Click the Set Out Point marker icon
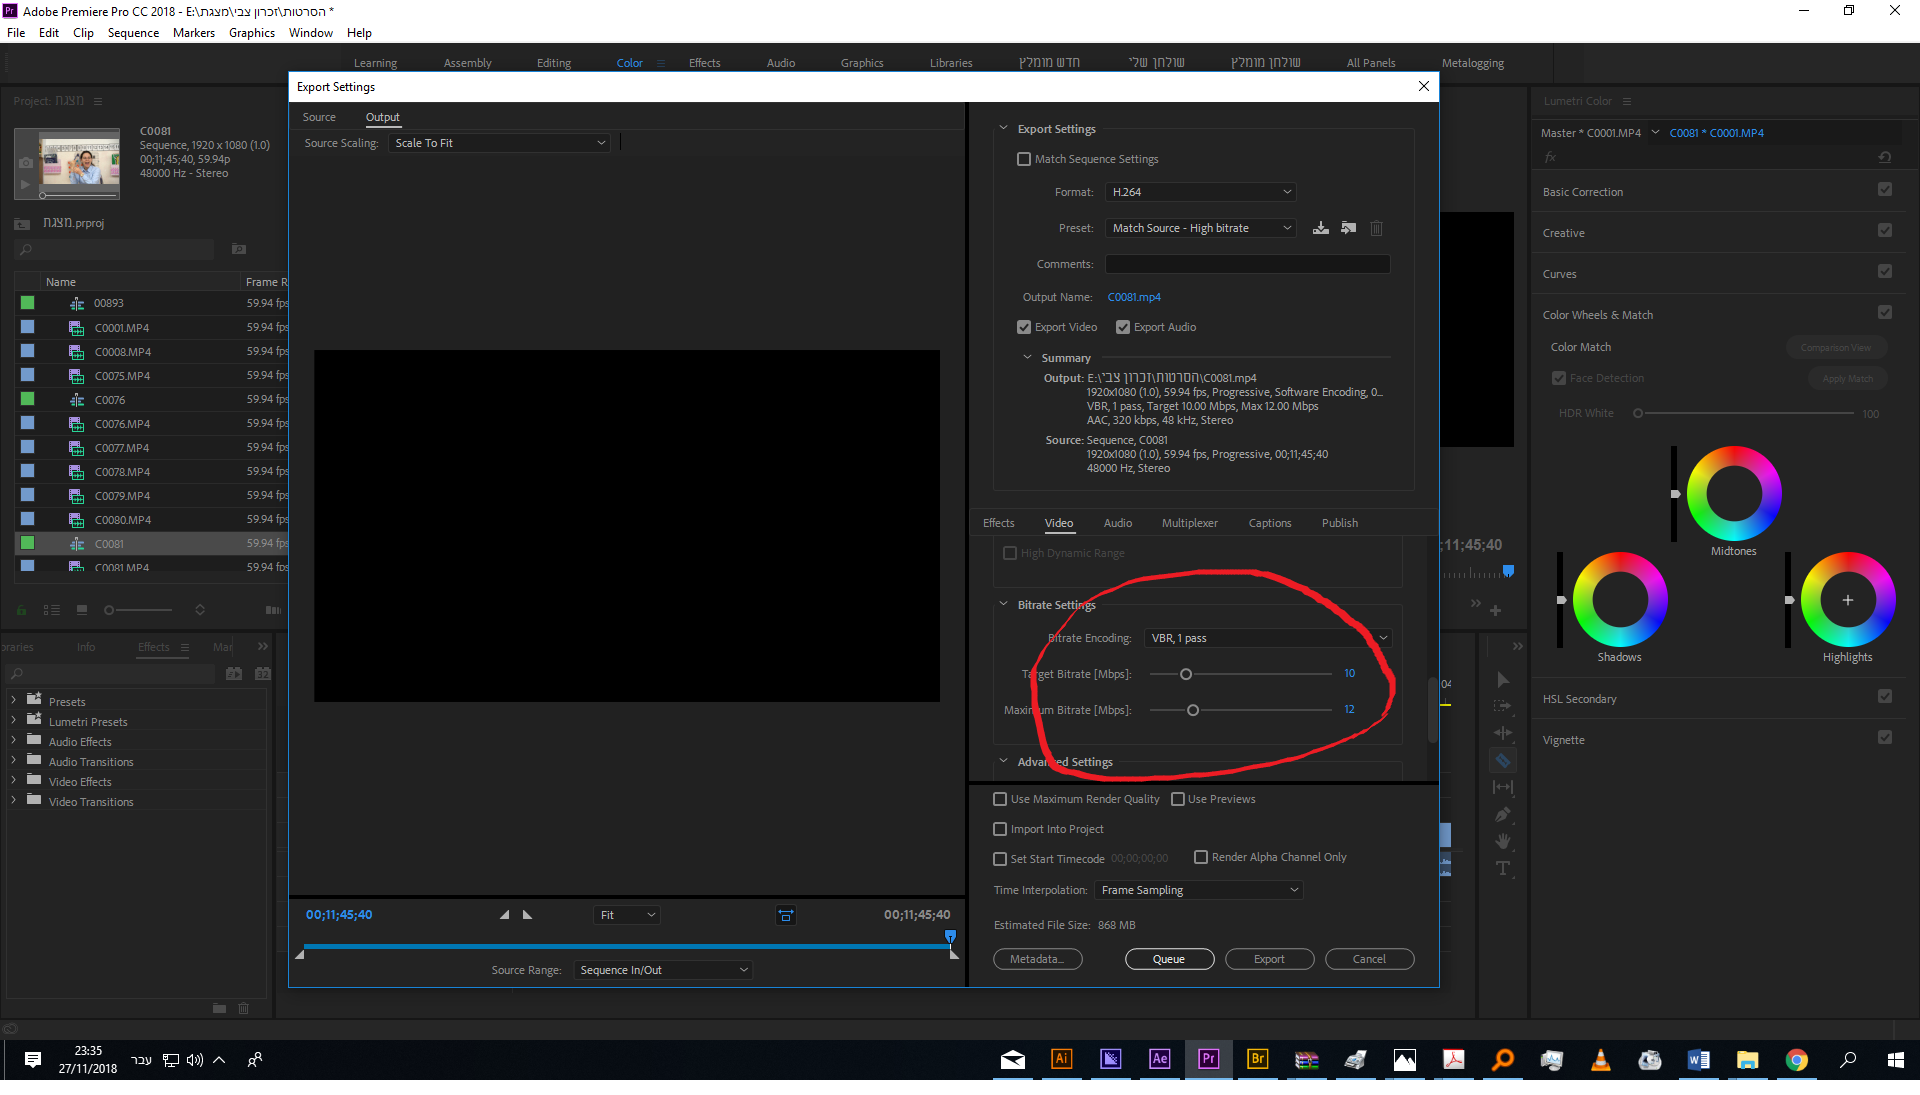Screen dimensions: 1920x1095 tap(528, 915)
